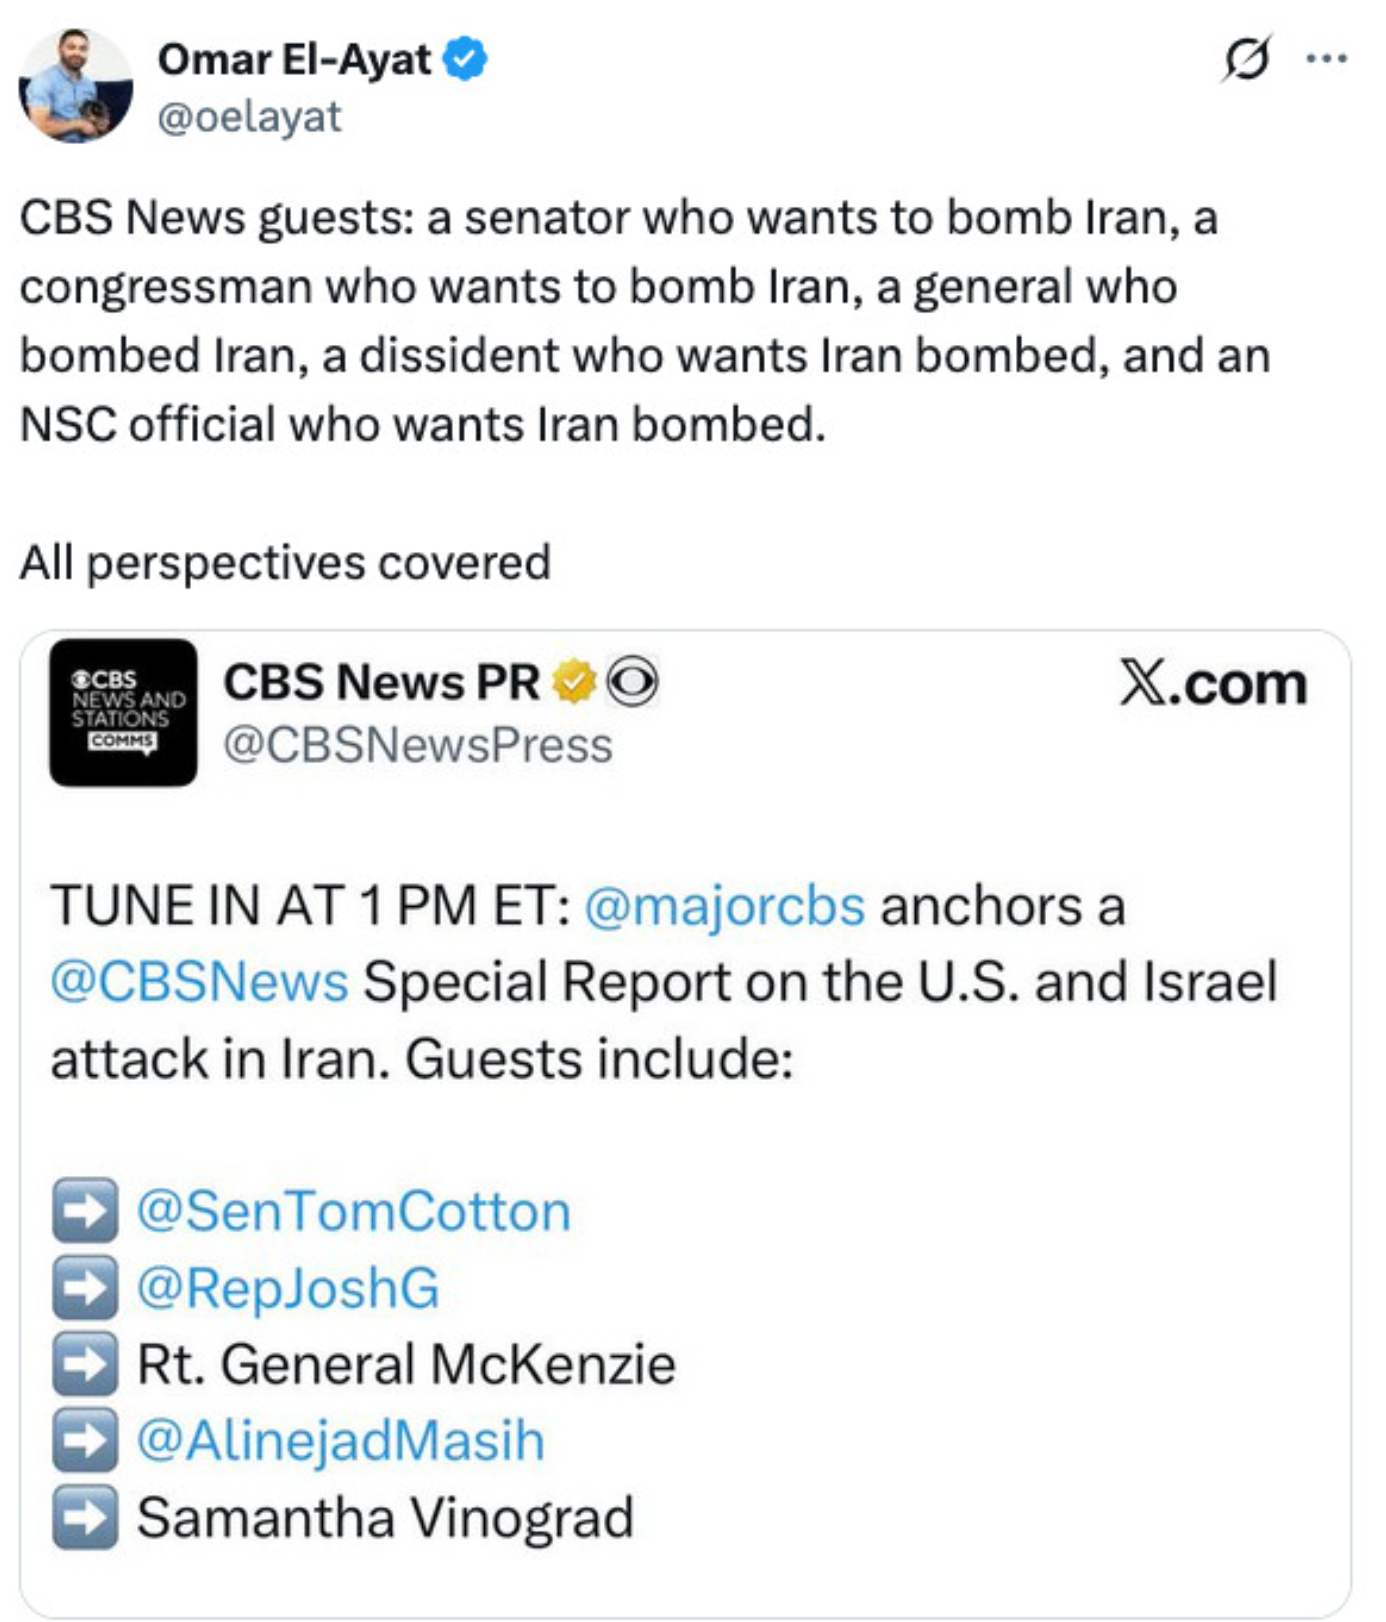Click the blue verified badge by Omar El-Ayat
Viewport: 1386px width, 1622px height.
point(465,59)
